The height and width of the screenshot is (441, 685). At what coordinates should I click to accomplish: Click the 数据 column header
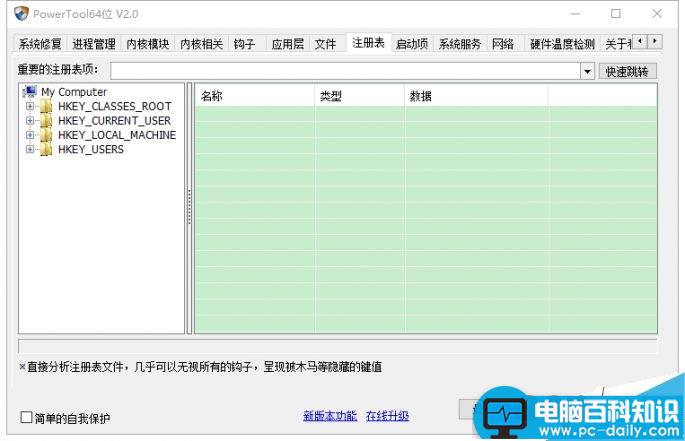(x=476, y=96)
